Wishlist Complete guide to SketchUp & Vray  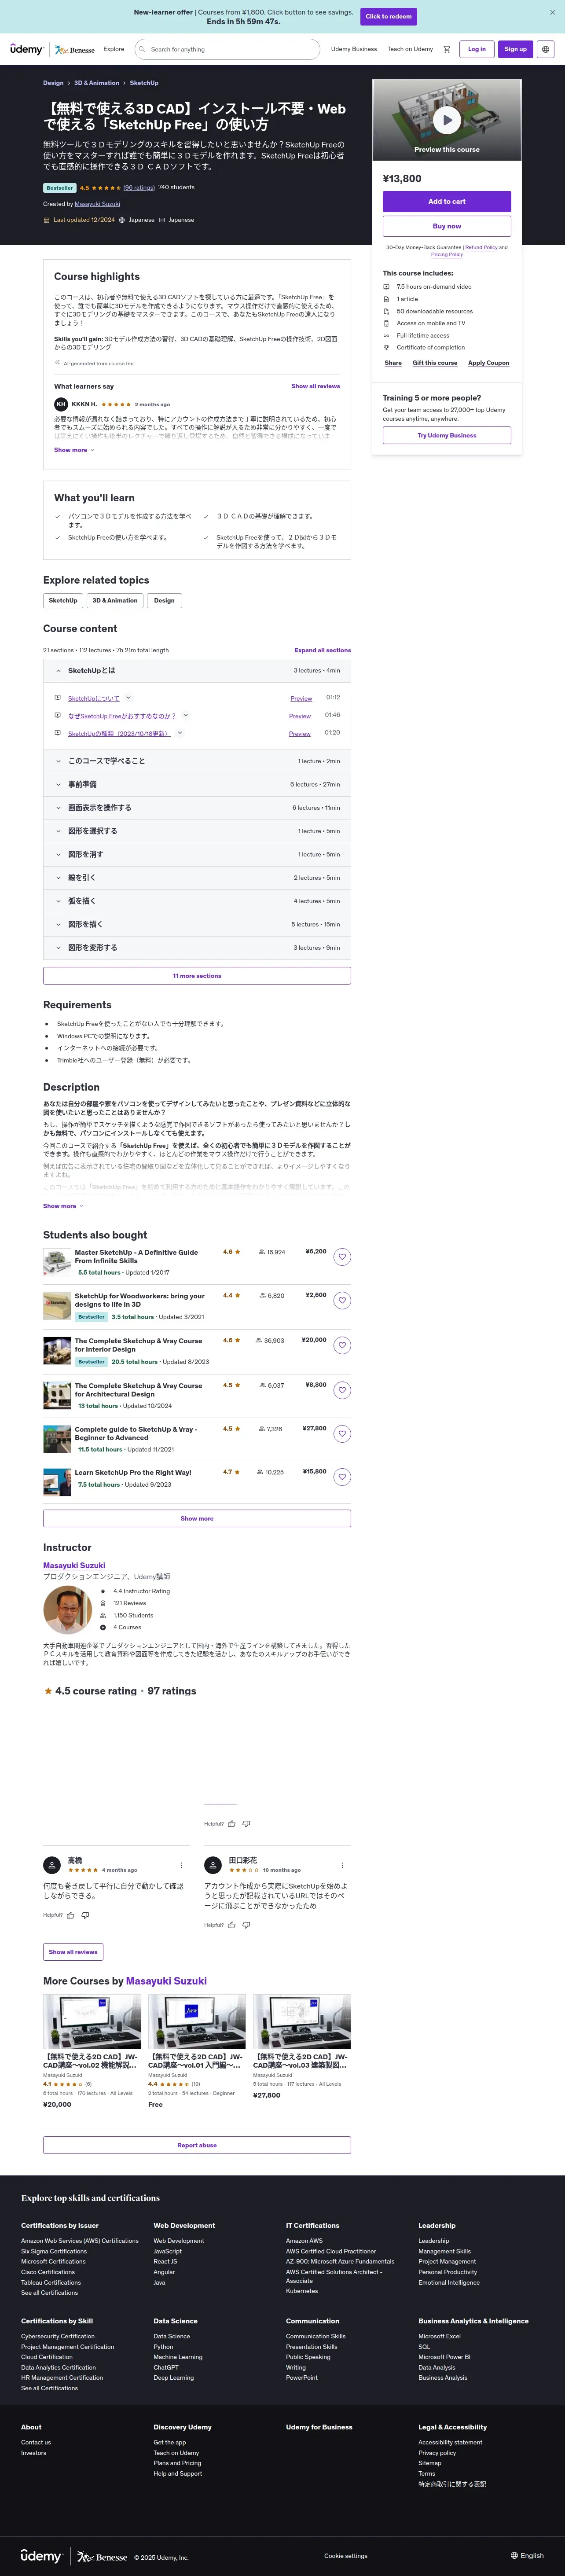(342, 1434)
